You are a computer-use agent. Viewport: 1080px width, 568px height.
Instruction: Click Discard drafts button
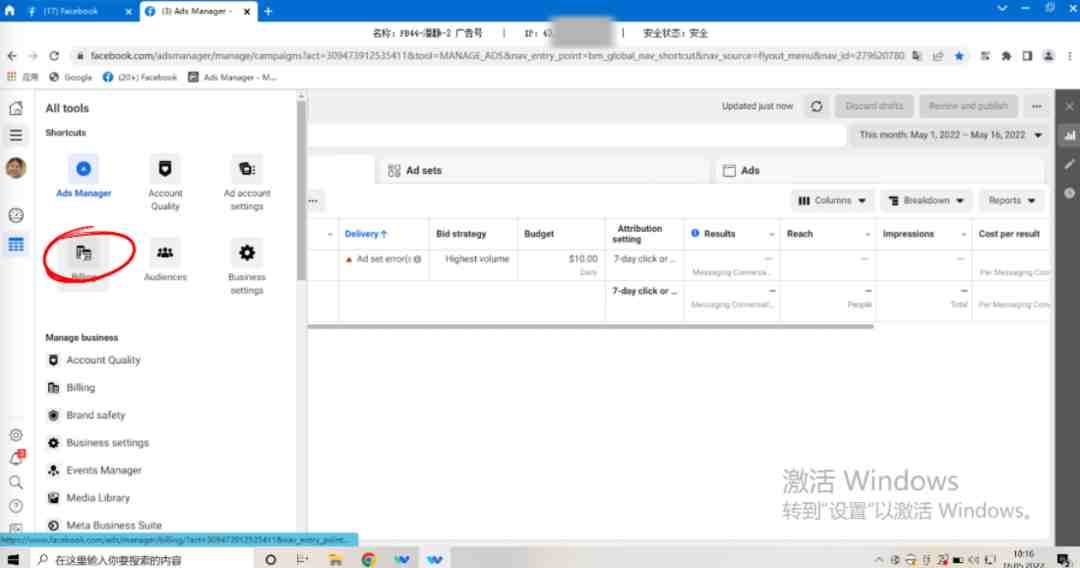point(873,106)
